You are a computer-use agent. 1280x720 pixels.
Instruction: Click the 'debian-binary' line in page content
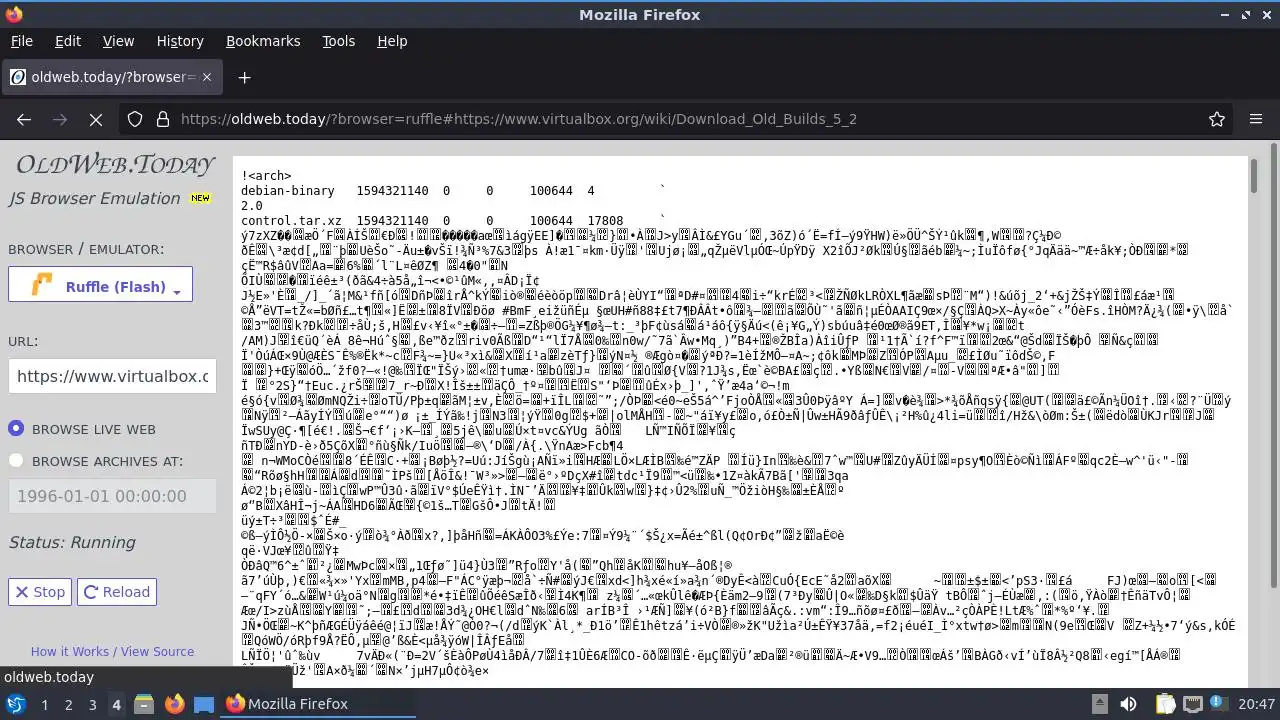coord(289,191)
